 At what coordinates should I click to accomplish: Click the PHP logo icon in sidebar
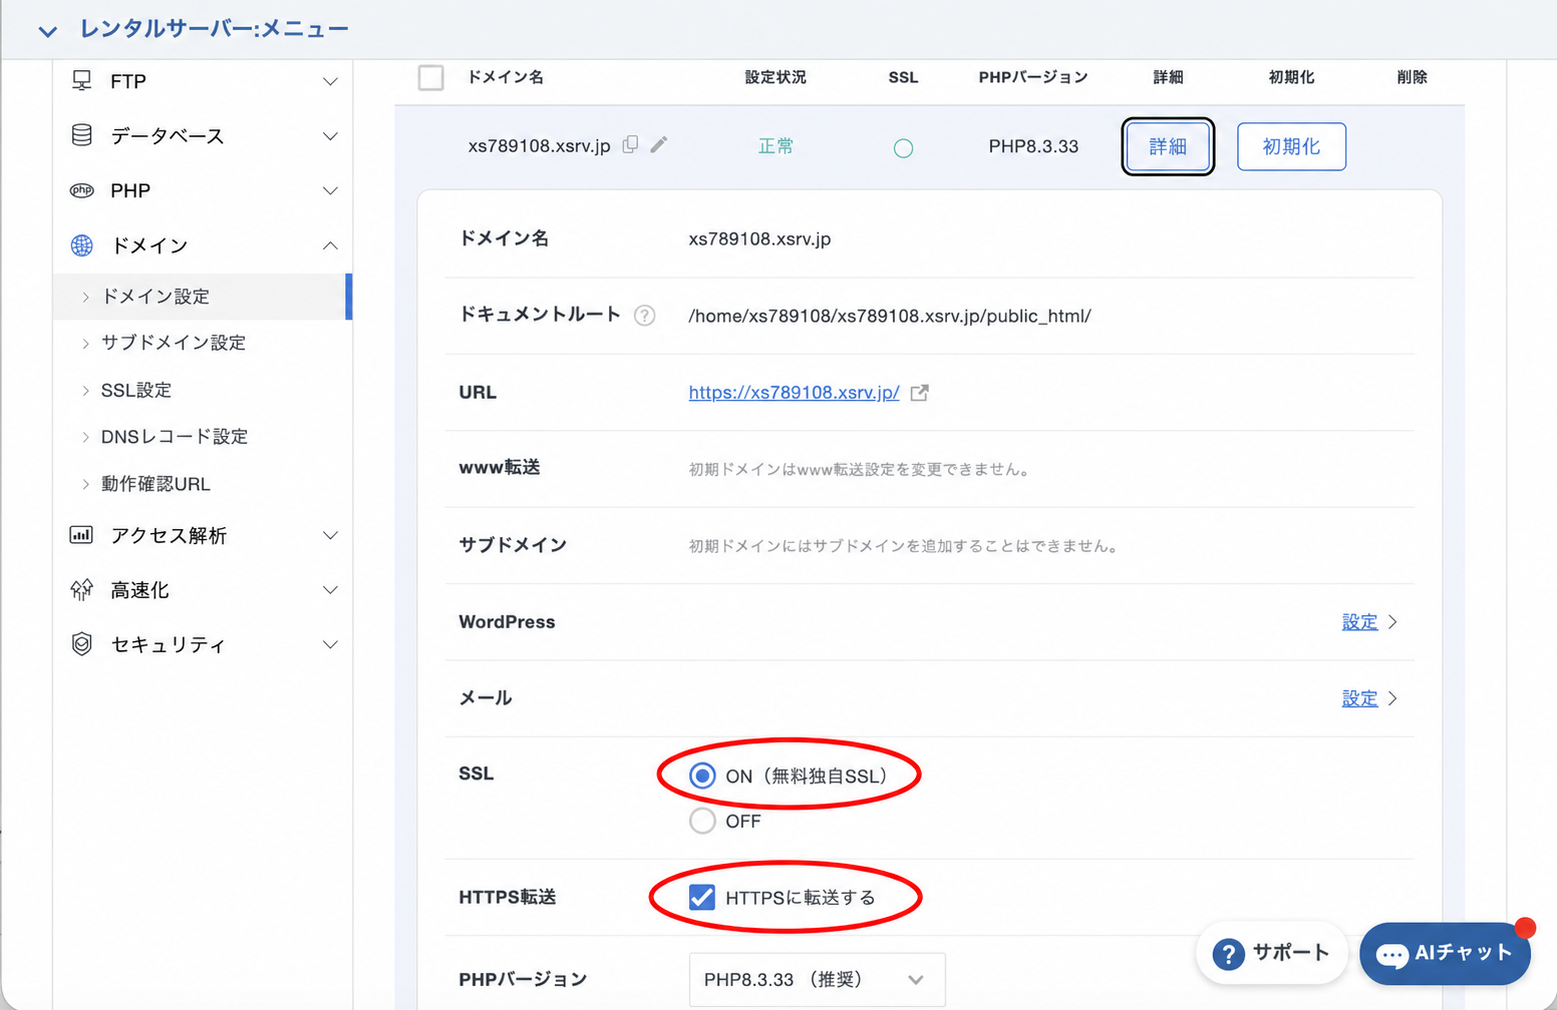point(82,190)
